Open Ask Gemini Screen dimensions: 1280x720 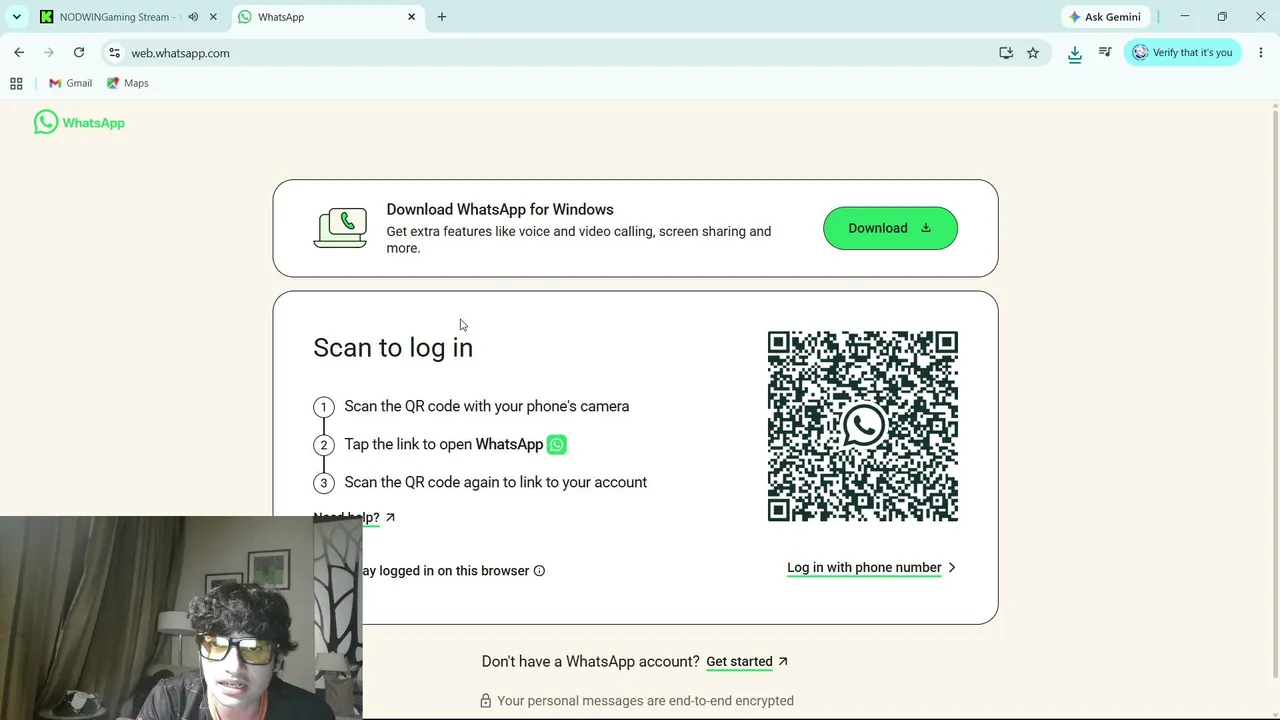1105,17
